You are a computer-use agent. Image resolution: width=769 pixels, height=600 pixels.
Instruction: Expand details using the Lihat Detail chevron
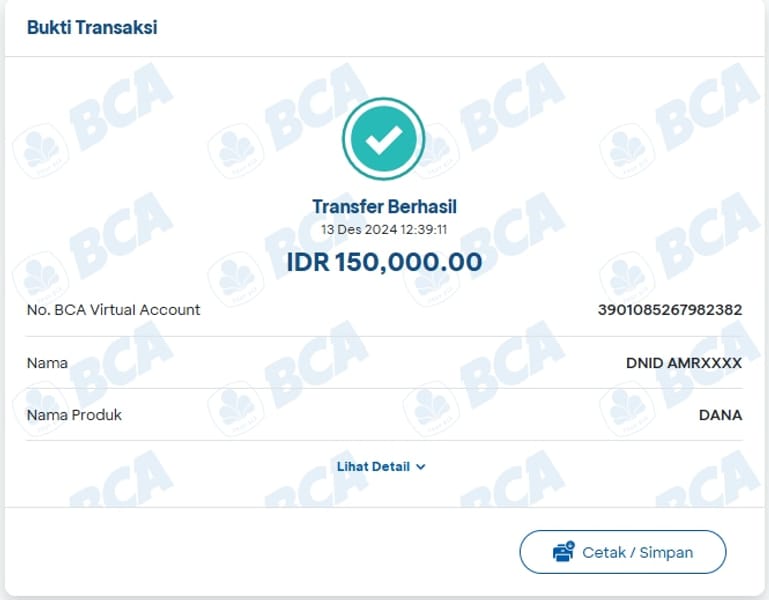point(421,467)
